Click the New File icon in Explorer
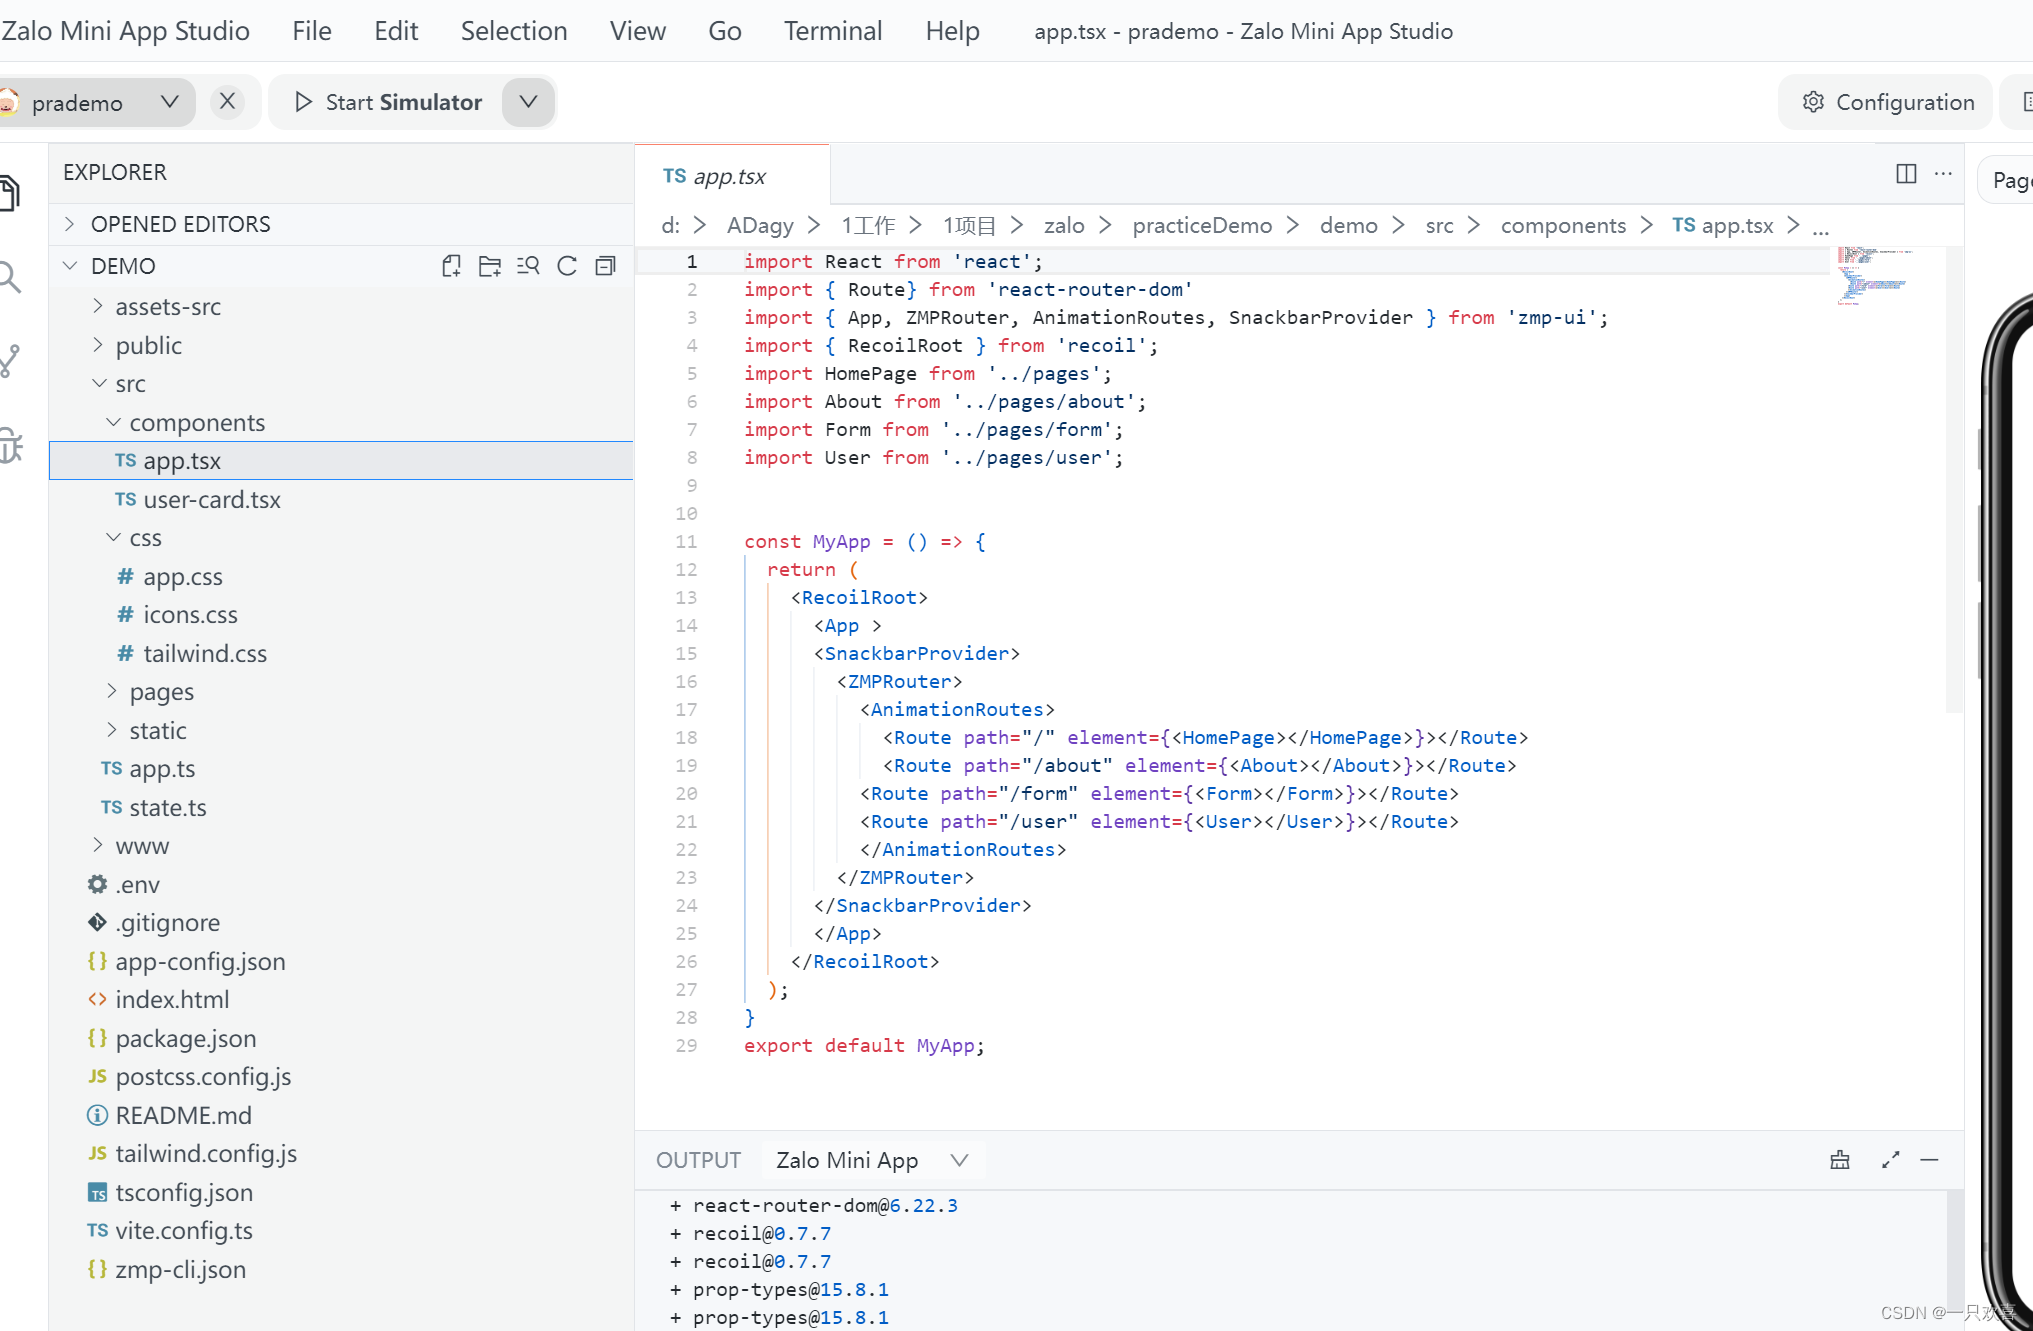The height and width of the screenshot is (1331, 2033). 451,266
